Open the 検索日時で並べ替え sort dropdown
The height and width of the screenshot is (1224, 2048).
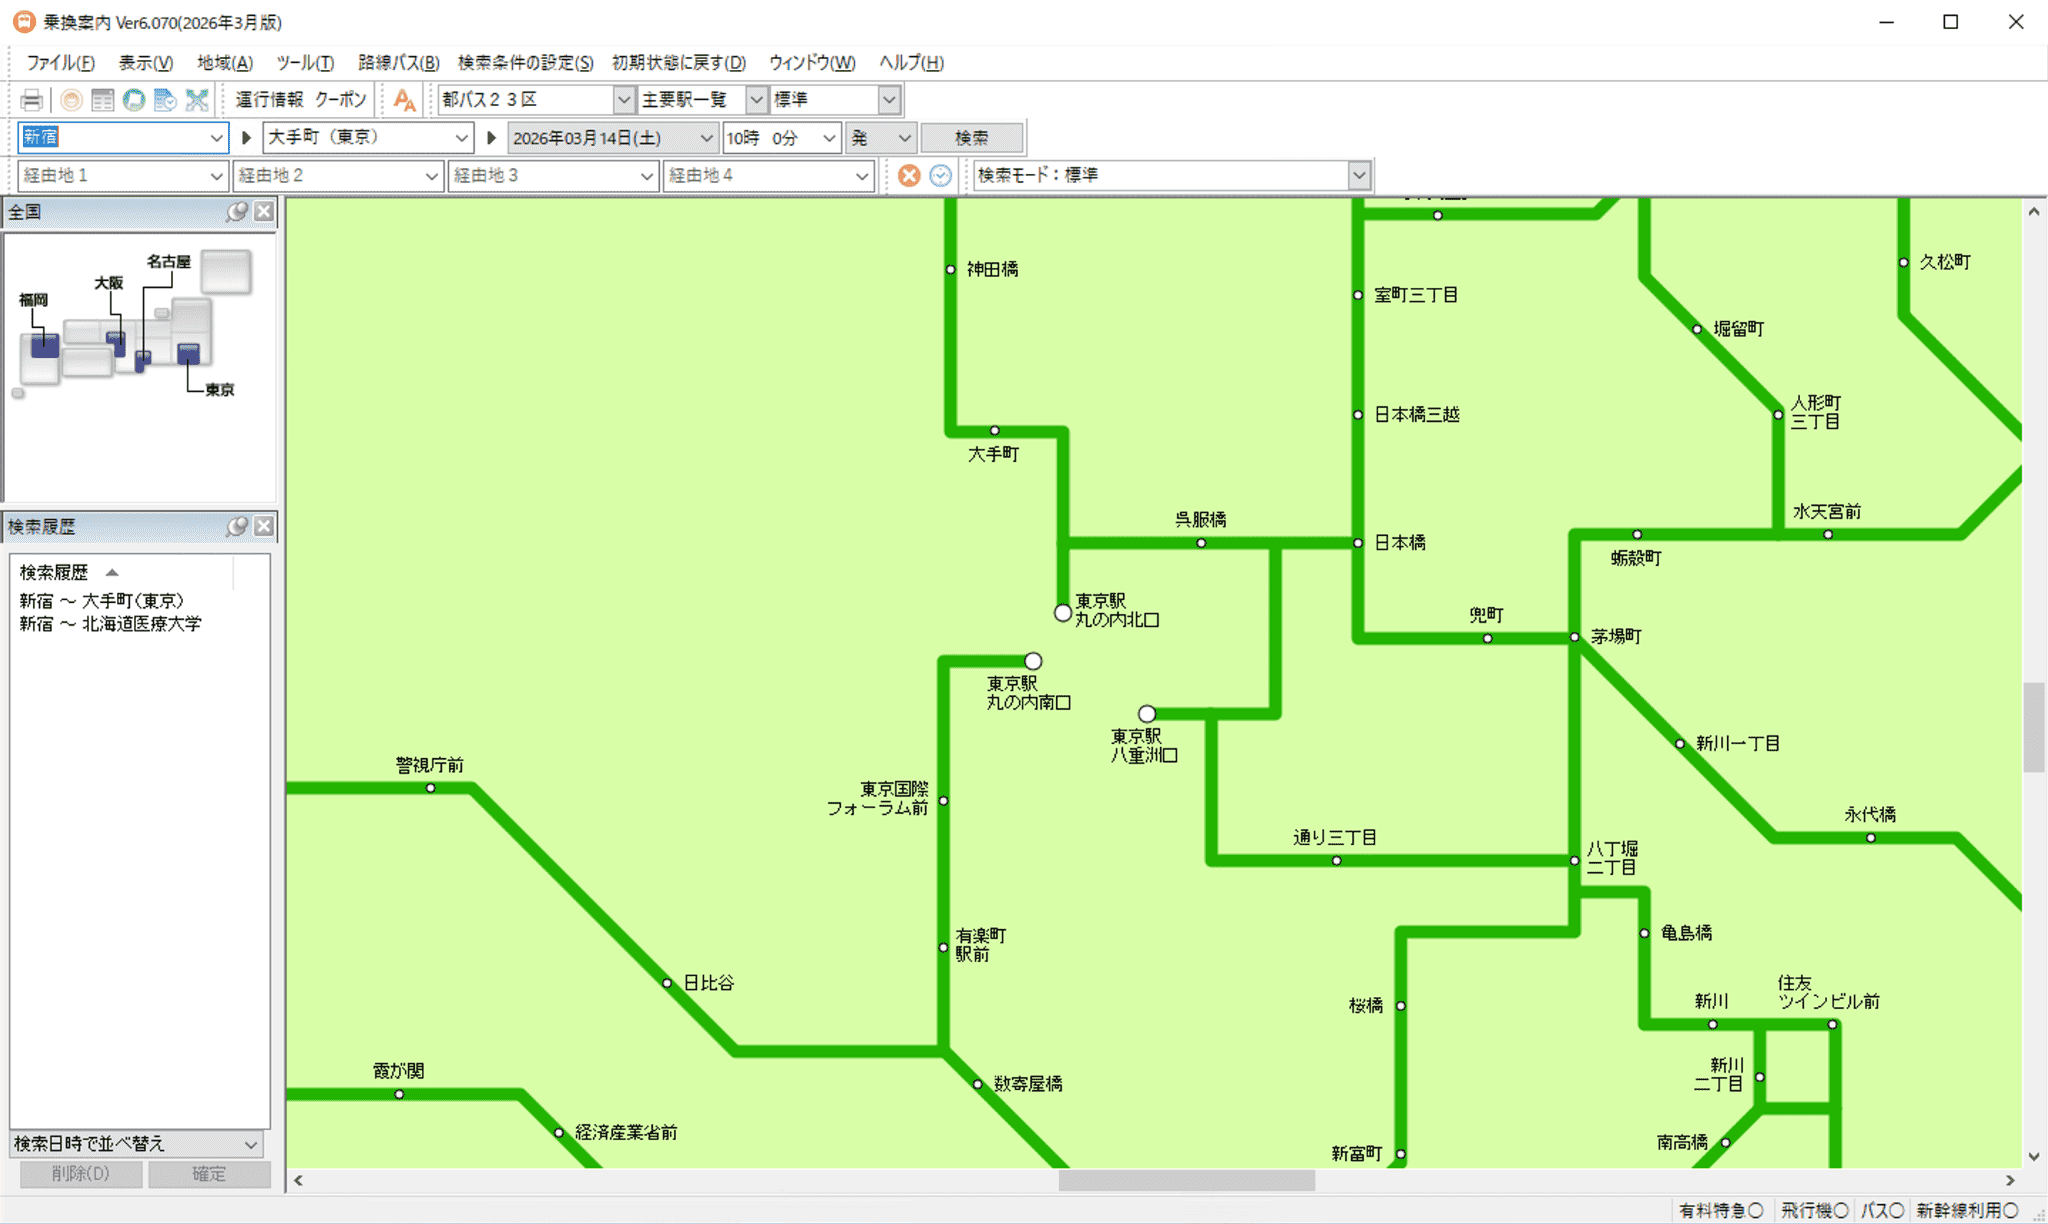pyautogui.click(x=251, y=1144)
